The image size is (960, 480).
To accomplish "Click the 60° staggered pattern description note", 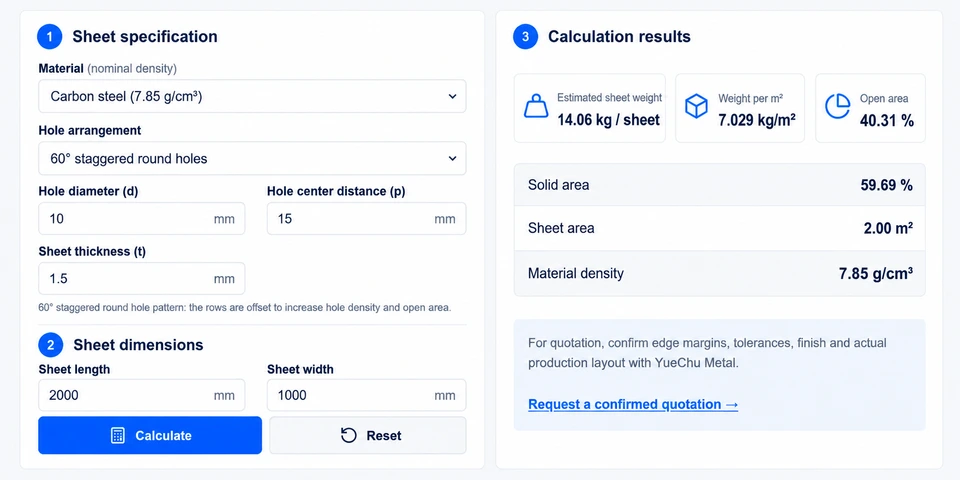I will [245, 307].
